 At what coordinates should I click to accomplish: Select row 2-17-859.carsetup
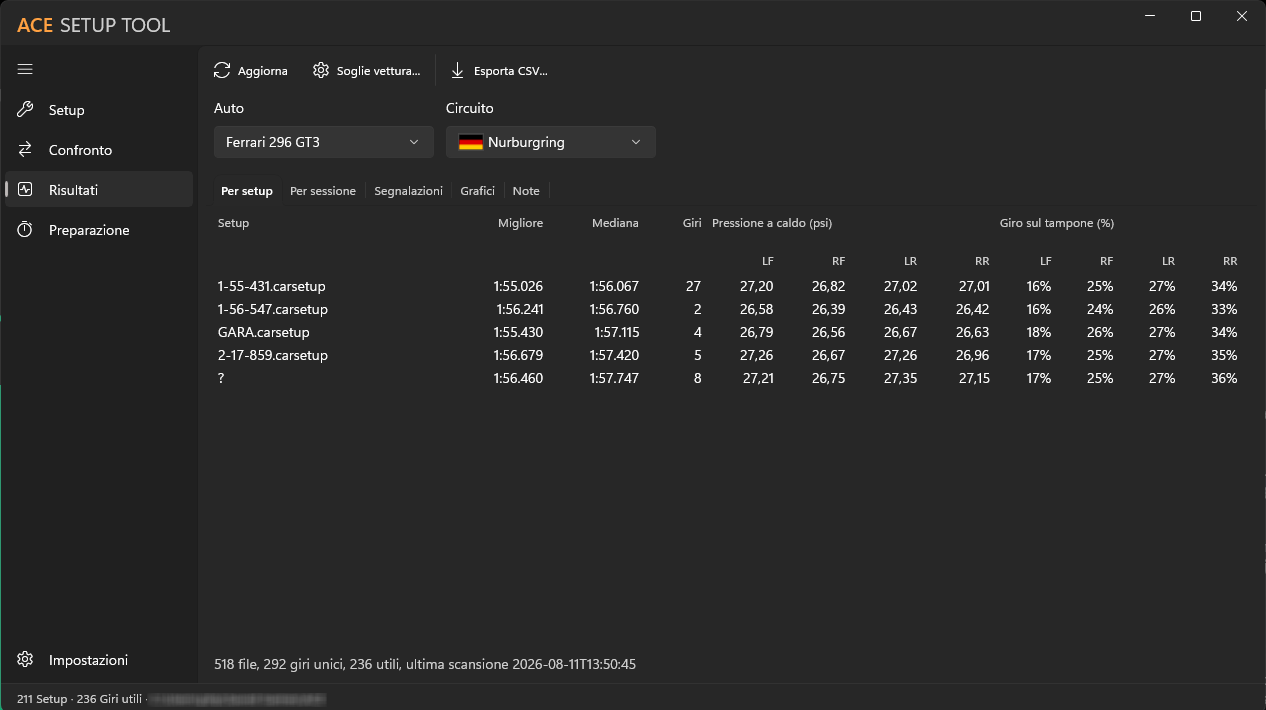pyautogui.click(x=727, y=355)
